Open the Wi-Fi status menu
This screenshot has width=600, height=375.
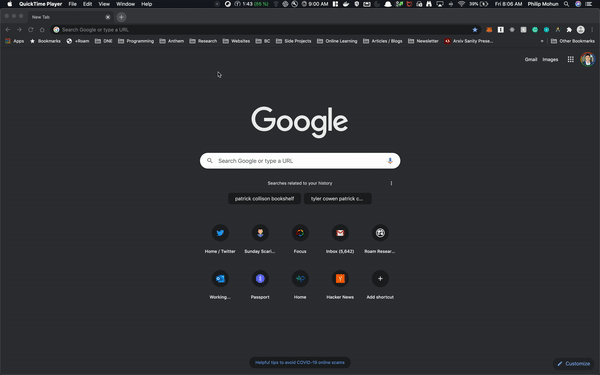(x=461, y=4)
